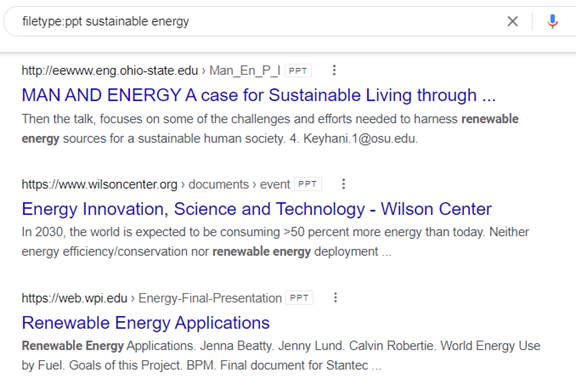The height and width of the screenshot is (384, 576).
Task: Click PPT badge on Wilson Center result
Action: tap(308, 184)
